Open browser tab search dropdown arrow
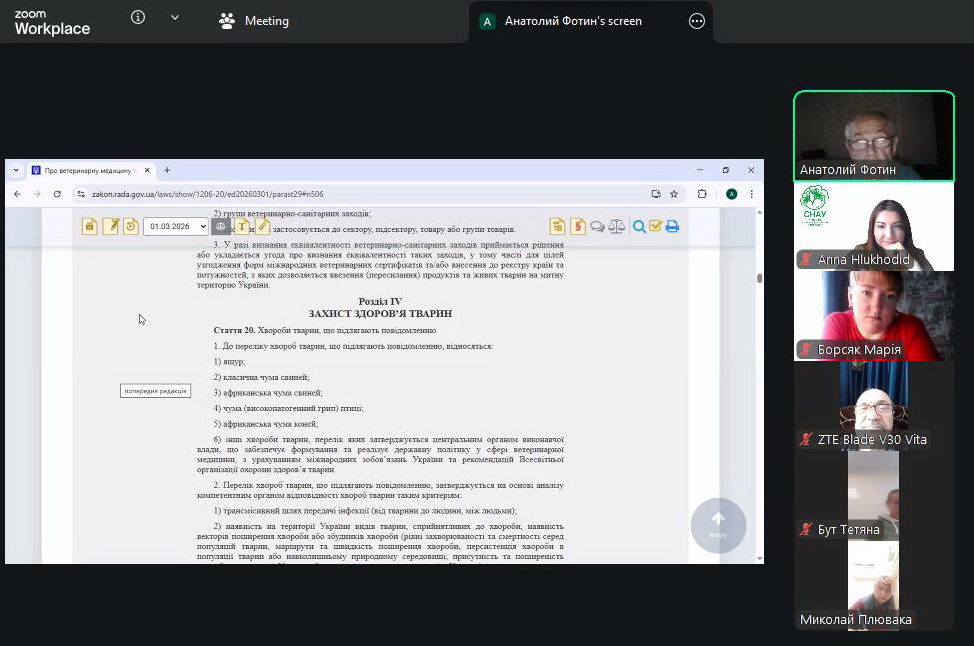The image size is (974, 646). (16, 171)
